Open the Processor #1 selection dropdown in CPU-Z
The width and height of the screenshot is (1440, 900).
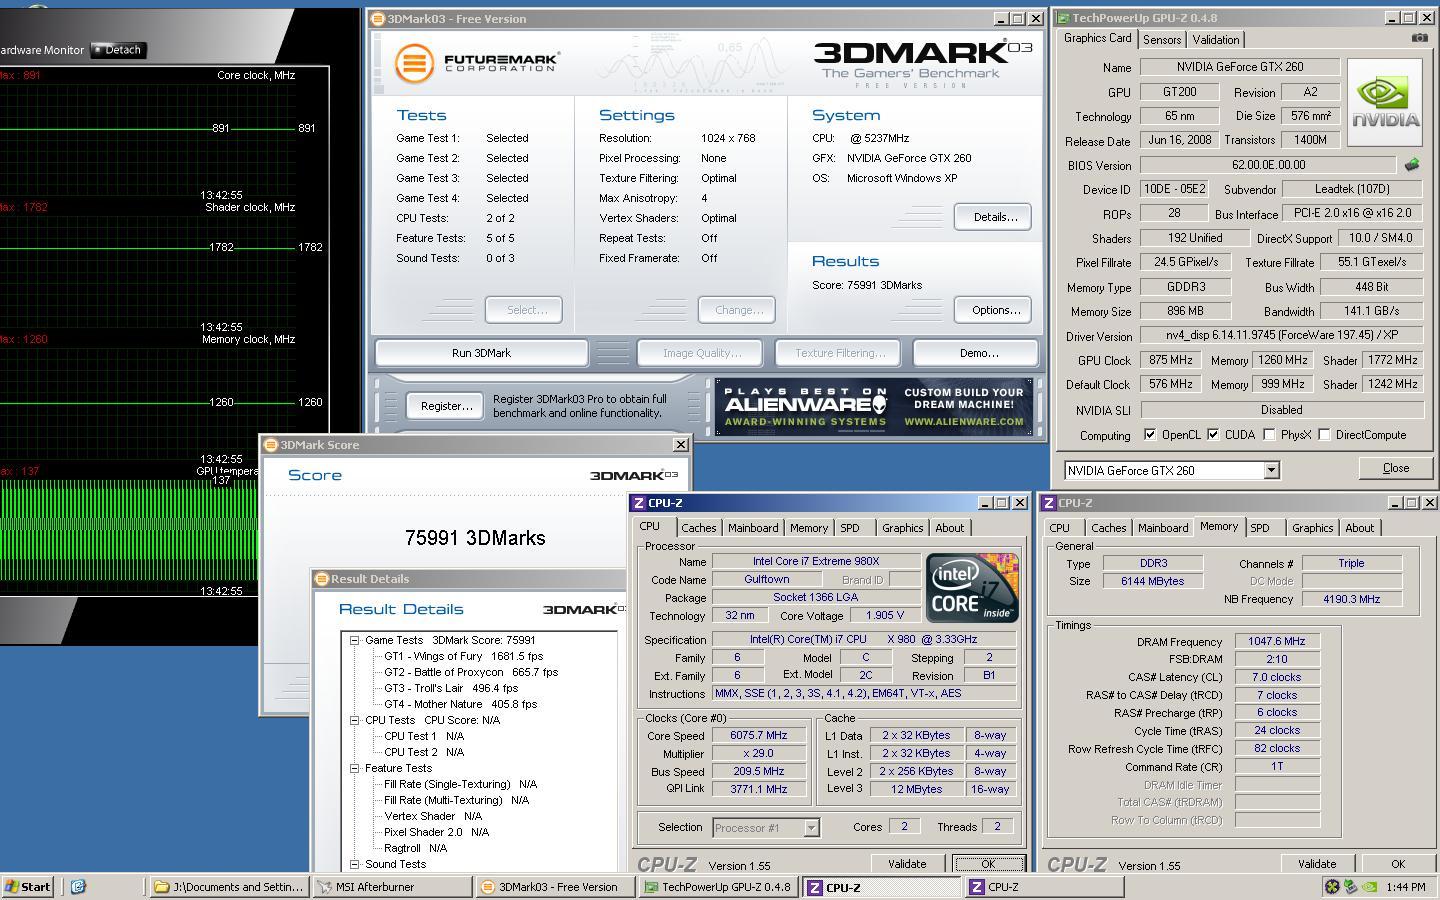click(811, 827)
